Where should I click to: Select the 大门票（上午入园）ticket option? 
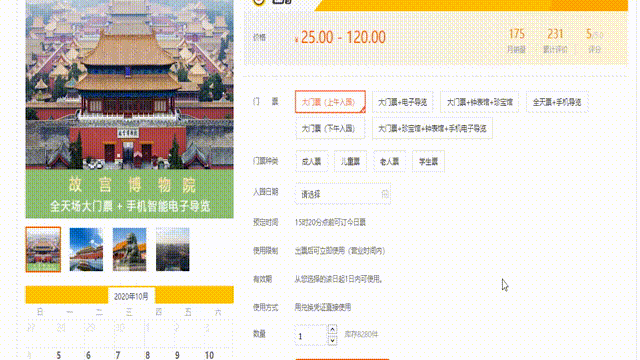click(x=330, y=102)
